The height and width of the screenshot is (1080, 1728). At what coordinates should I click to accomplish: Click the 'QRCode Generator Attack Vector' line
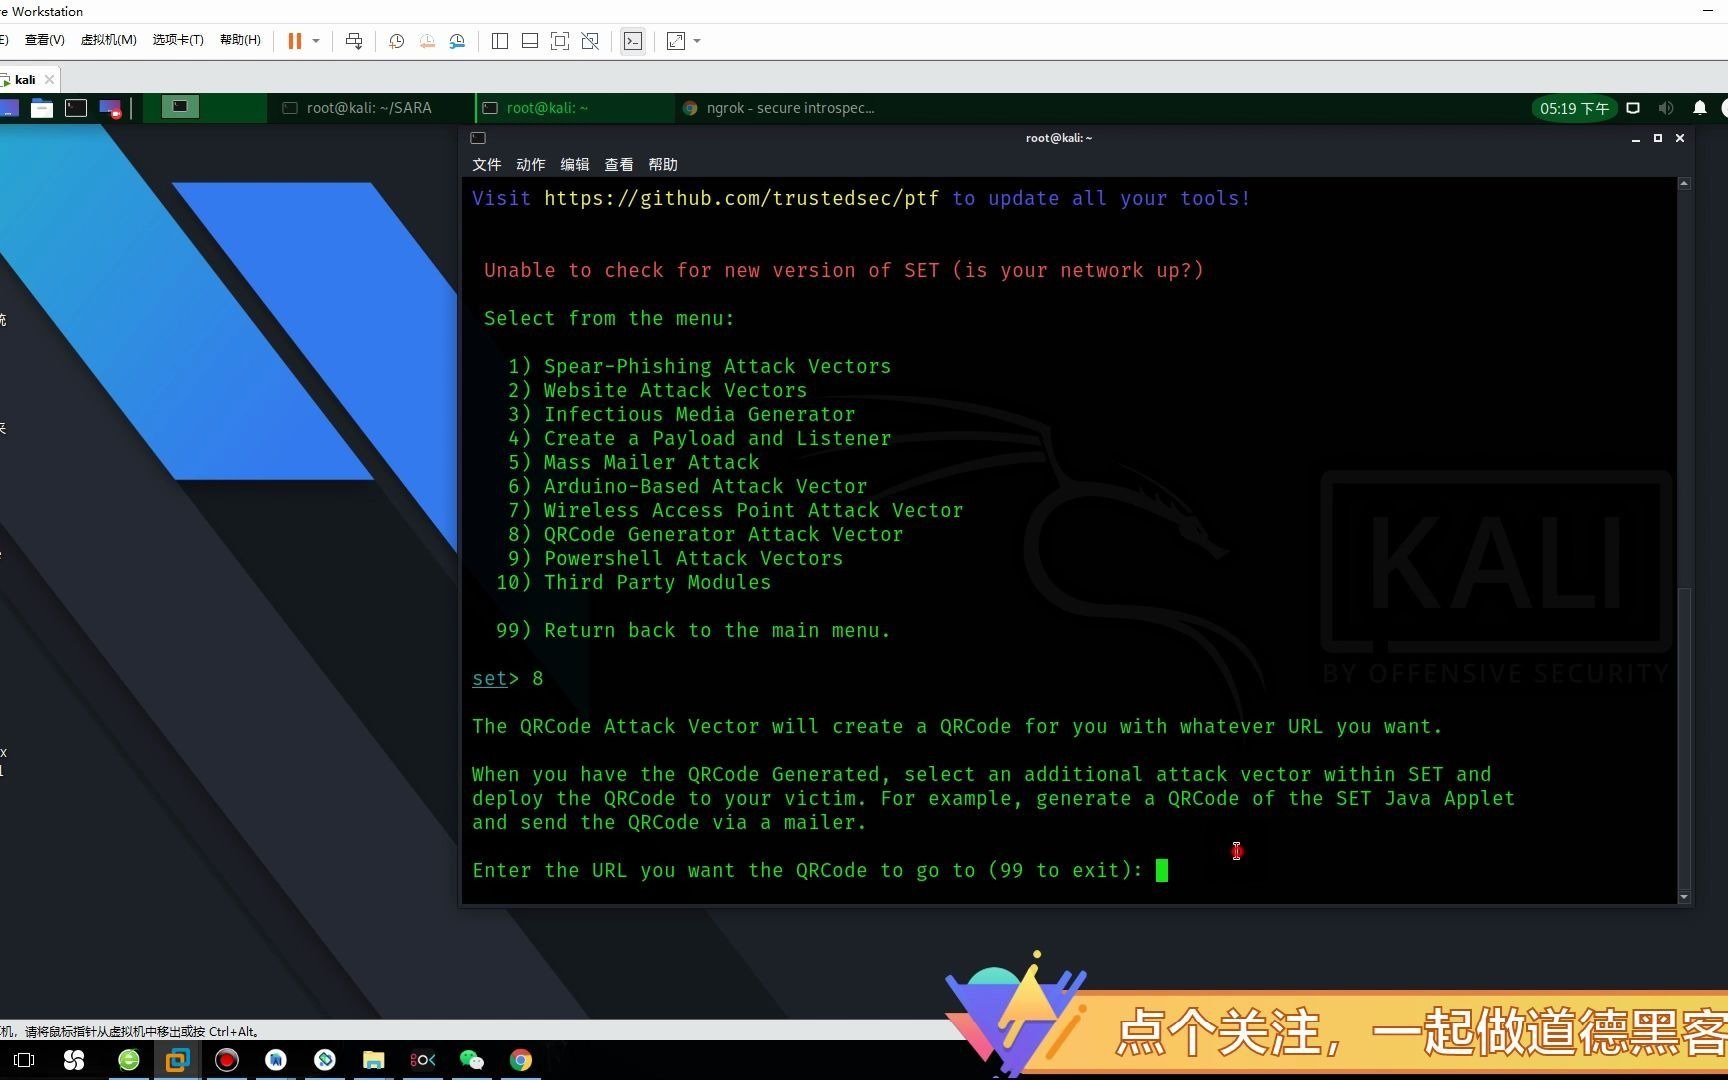click(705, 534)
